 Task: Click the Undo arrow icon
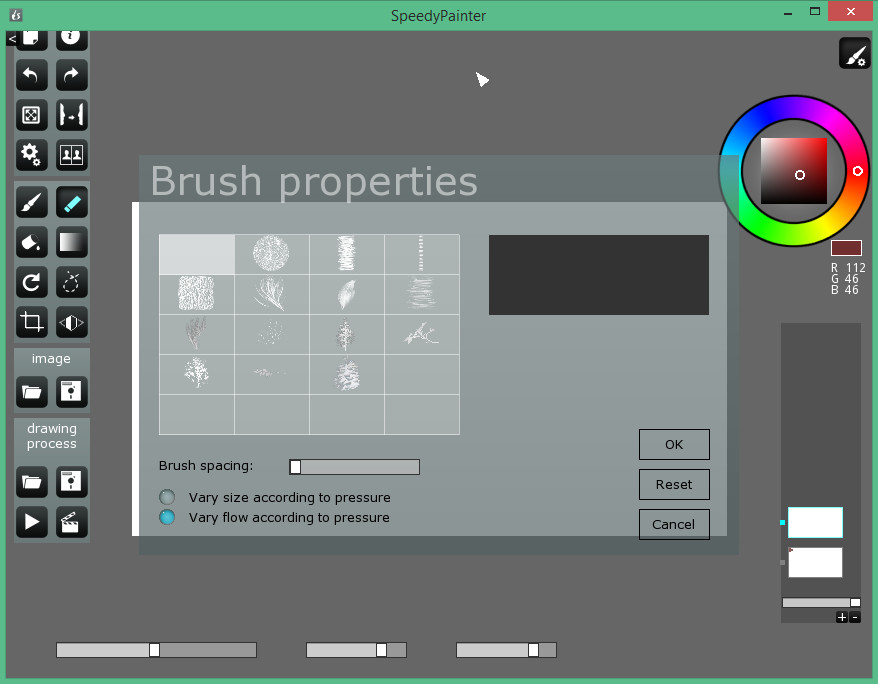[x=32, y=75]
